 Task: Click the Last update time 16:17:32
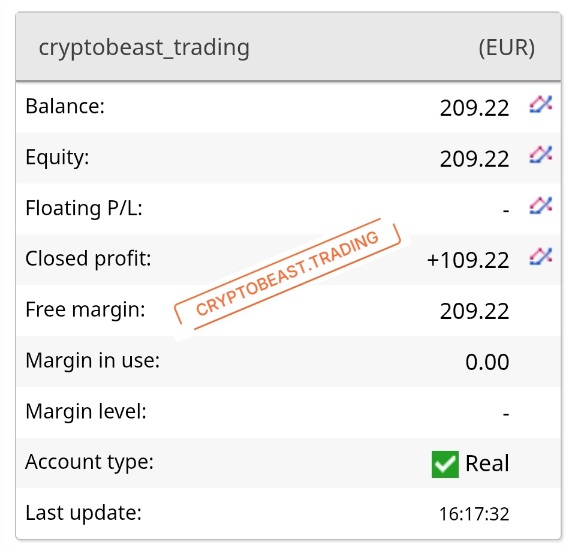474,514
